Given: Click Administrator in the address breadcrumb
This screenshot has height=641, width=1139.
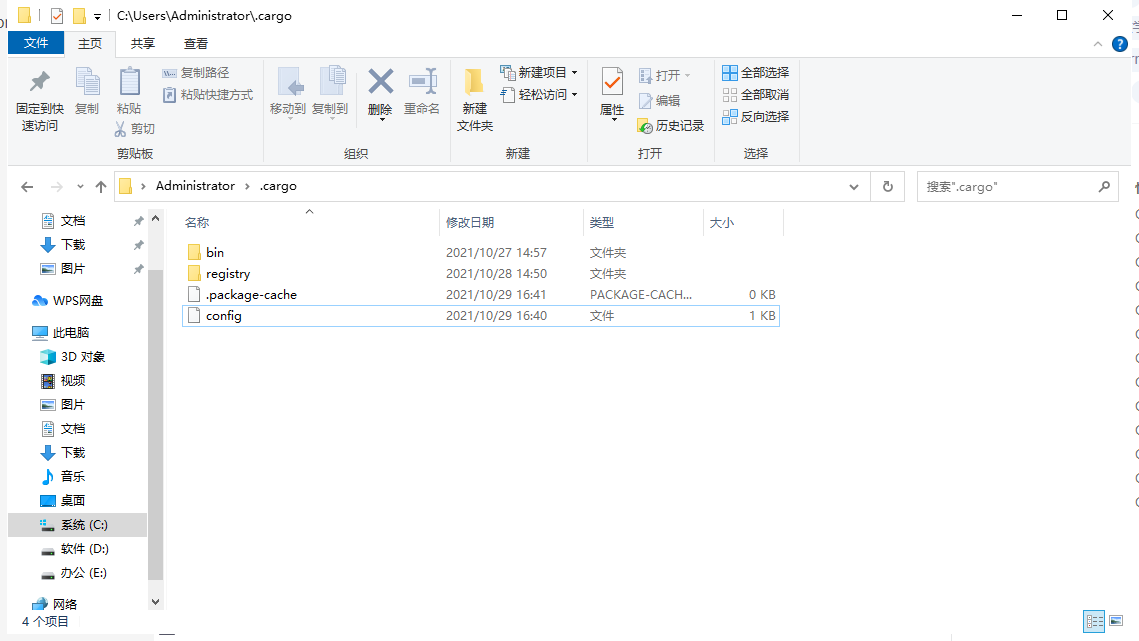Looking at the screenshot, I should tap(195, 186).
